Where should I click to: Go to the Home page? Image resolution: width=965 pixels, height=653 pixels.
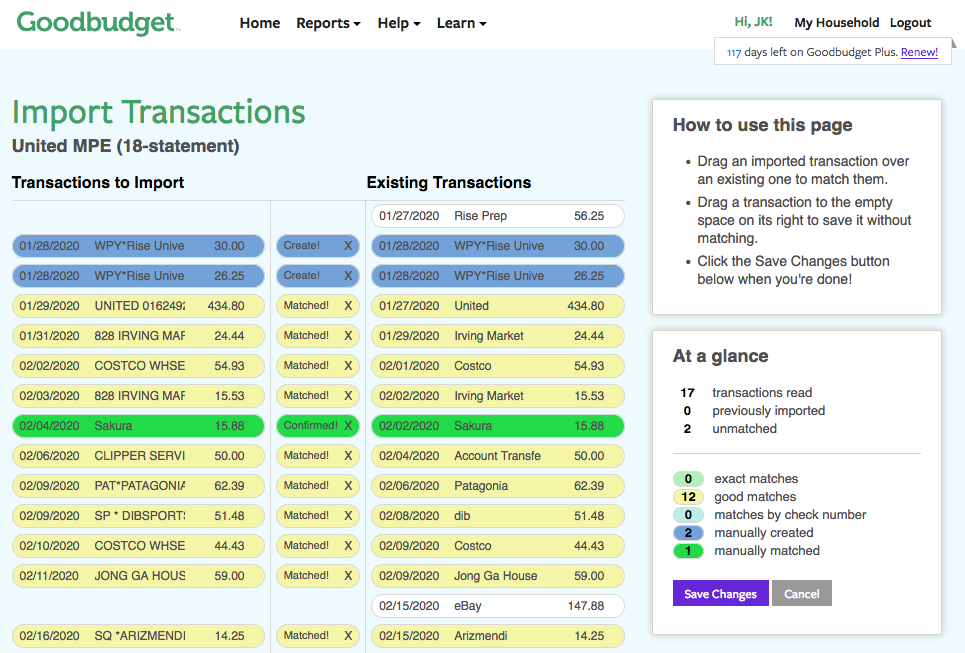click(260, 23)
